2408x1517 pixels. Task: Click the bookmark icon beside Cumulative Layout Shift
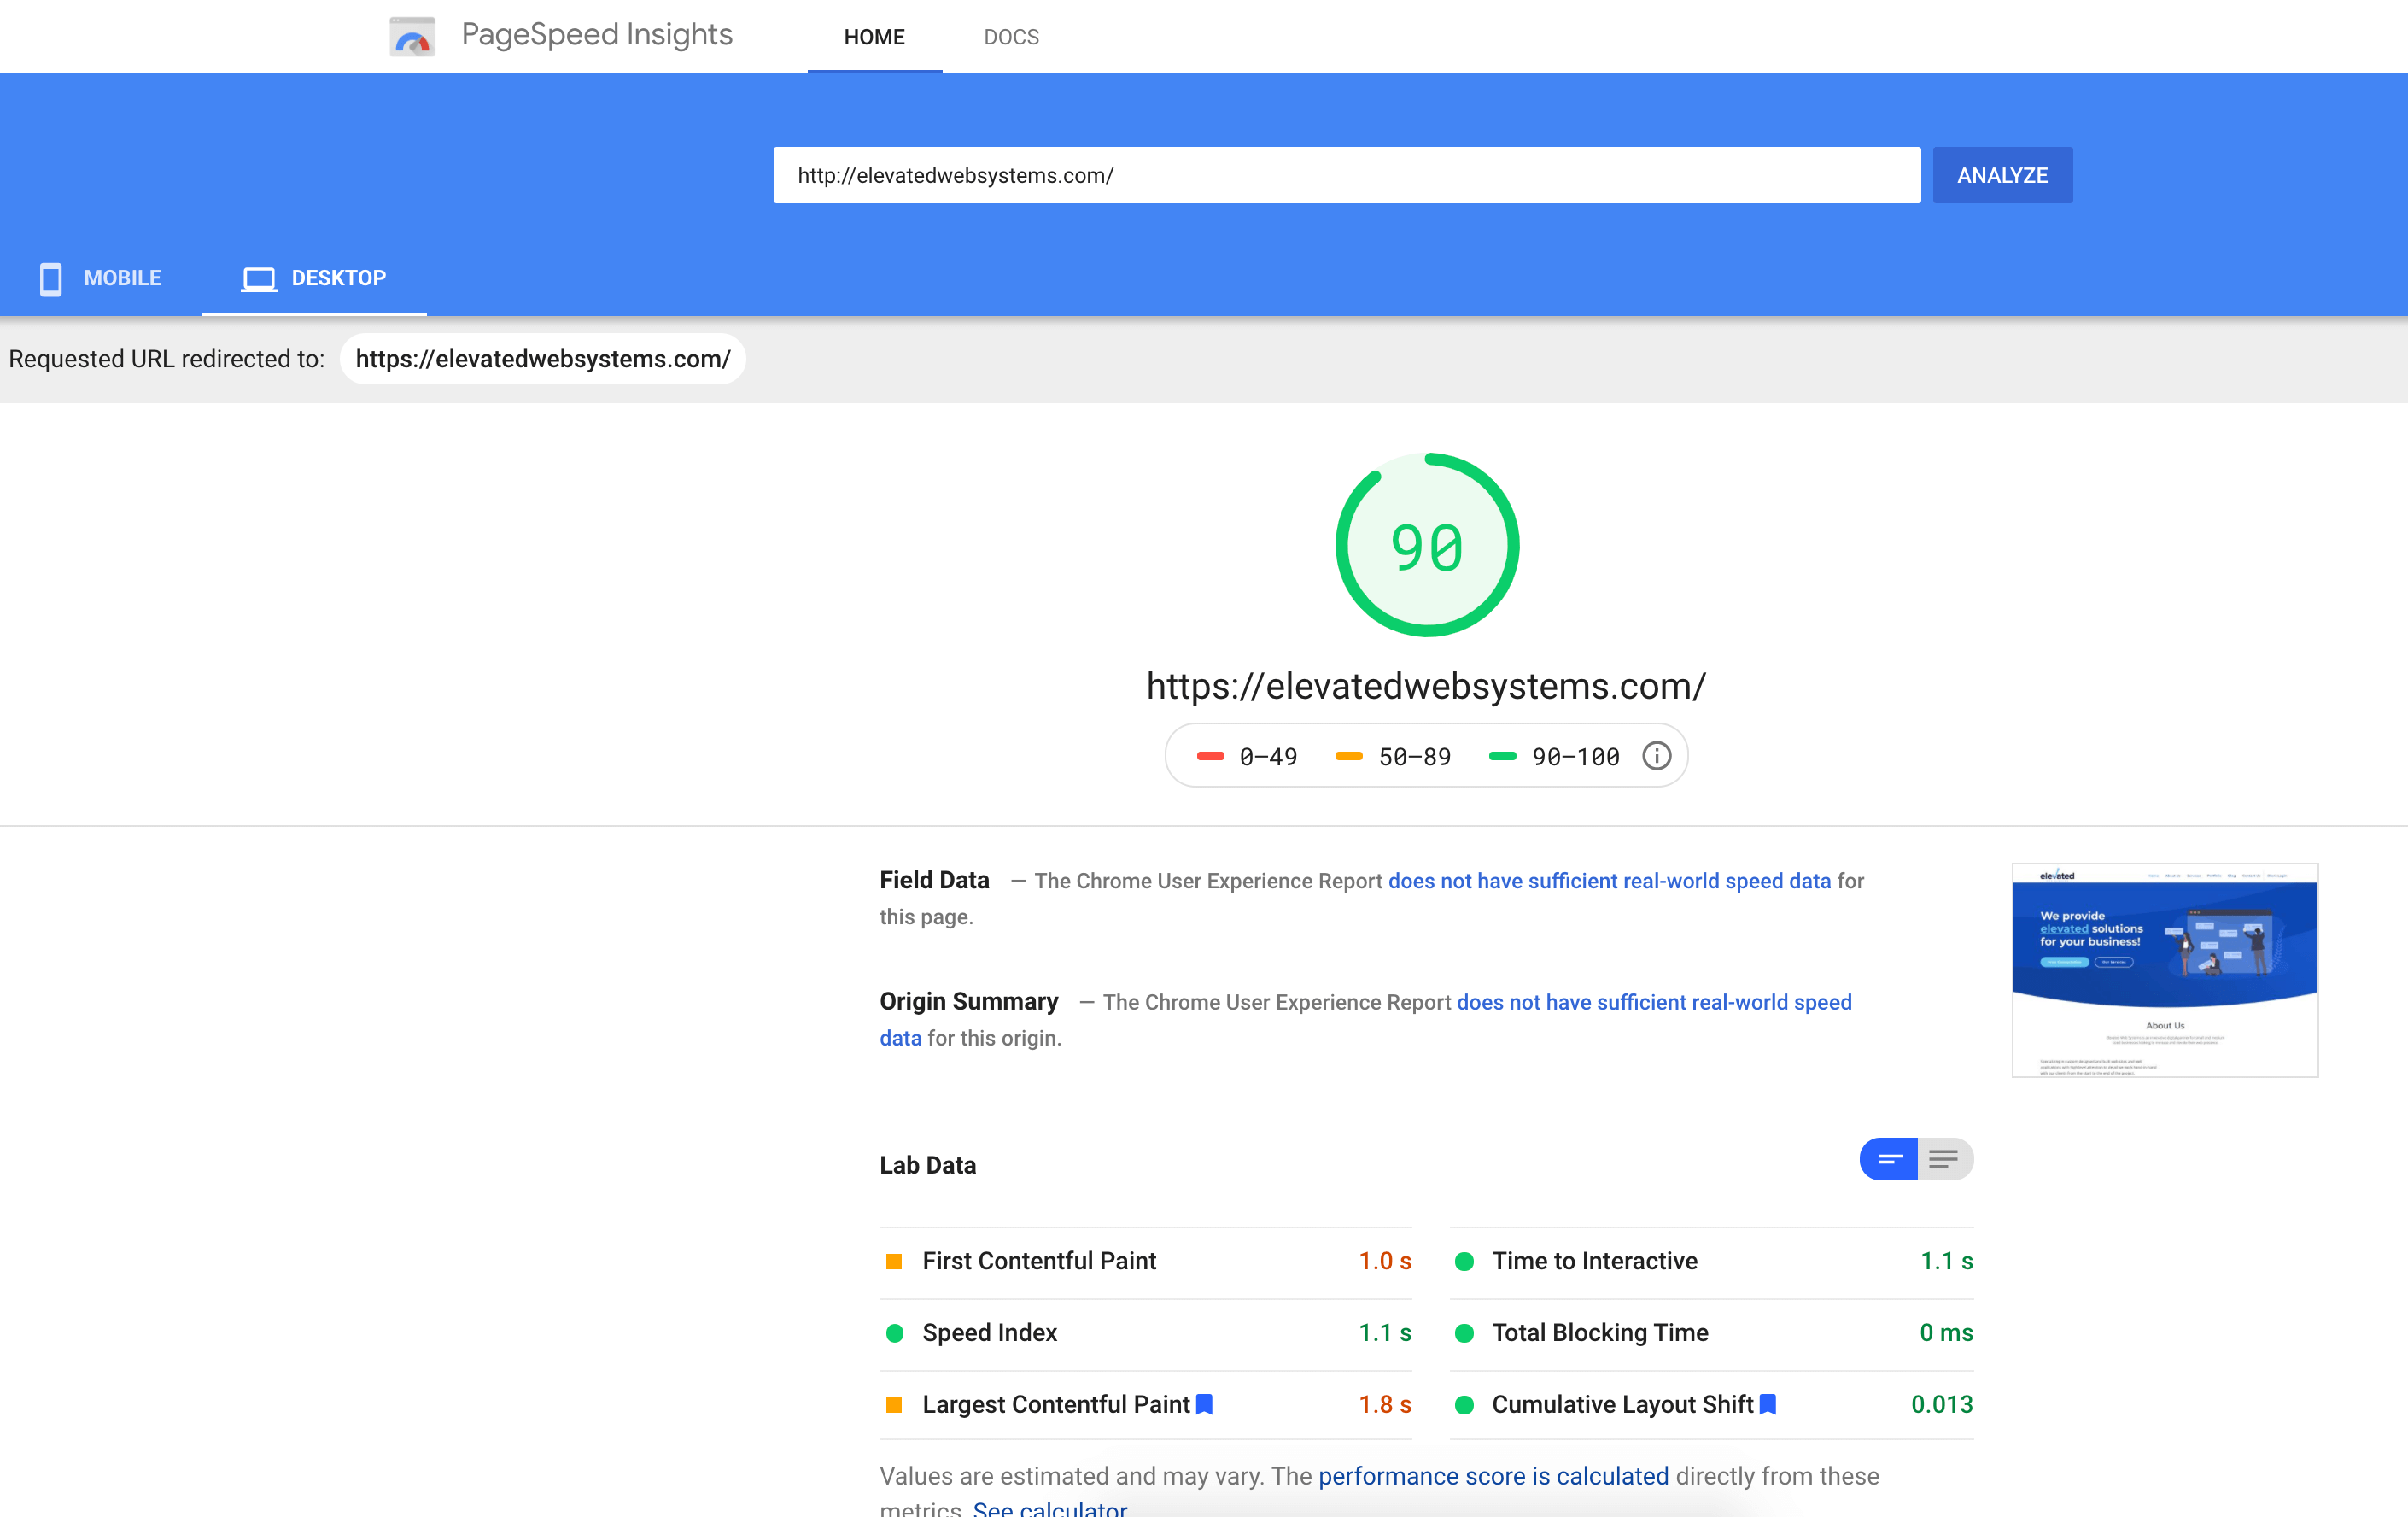point(1767,1404)
